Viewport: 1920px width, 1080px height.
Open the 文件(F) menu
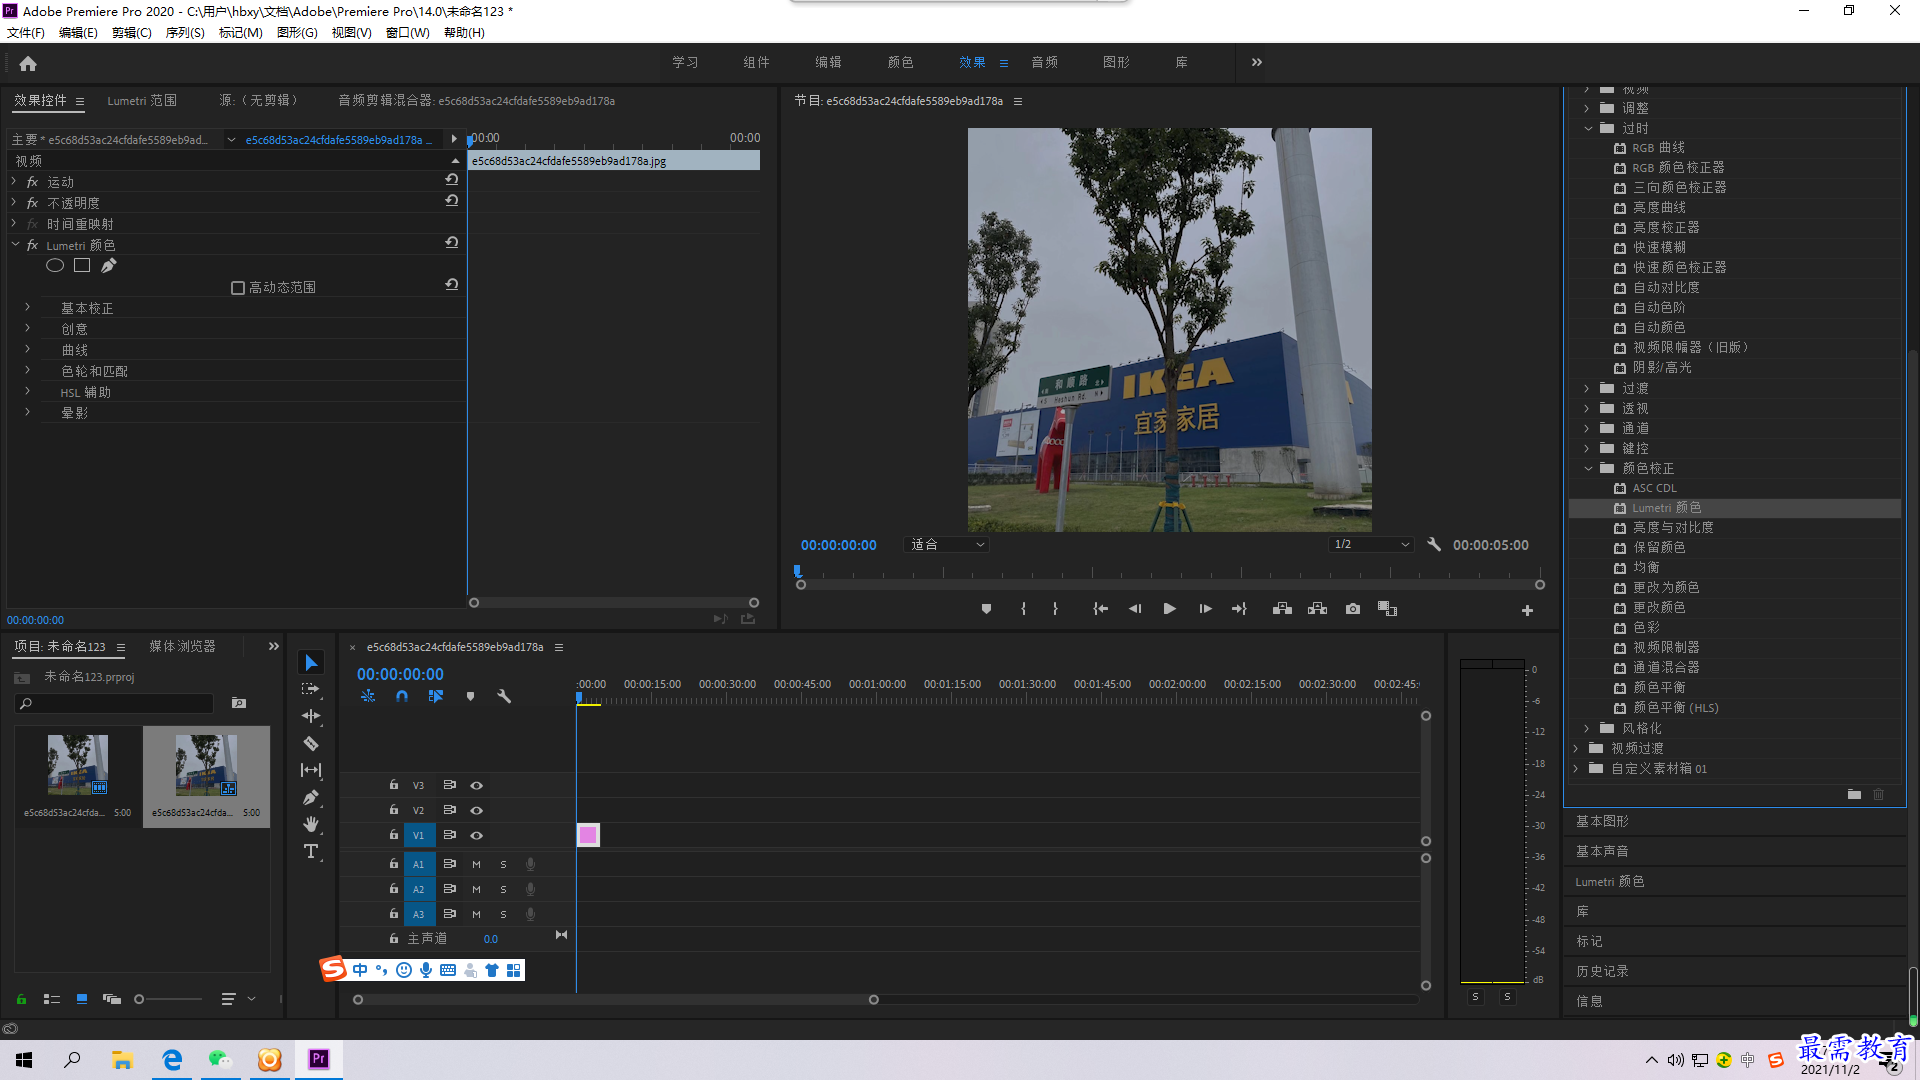pos(26,33)
